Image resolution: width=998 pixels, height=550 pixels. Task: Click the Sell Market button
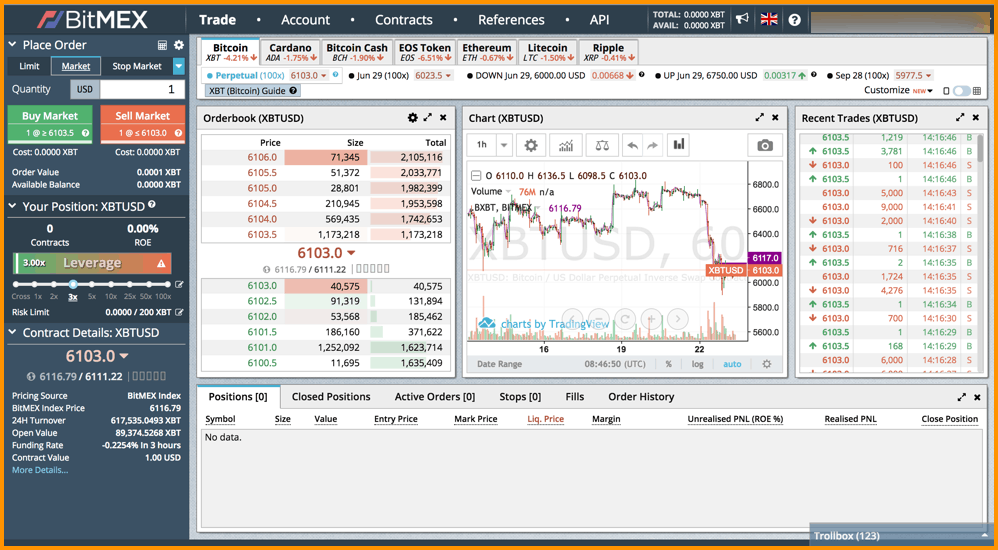pos(143,123)
